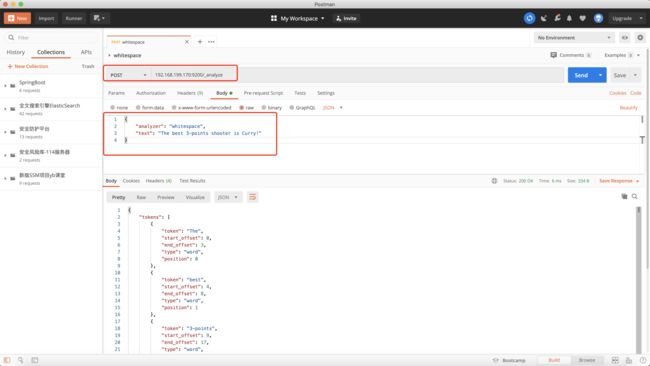Open the Params request tab

(x=116, y=93)
